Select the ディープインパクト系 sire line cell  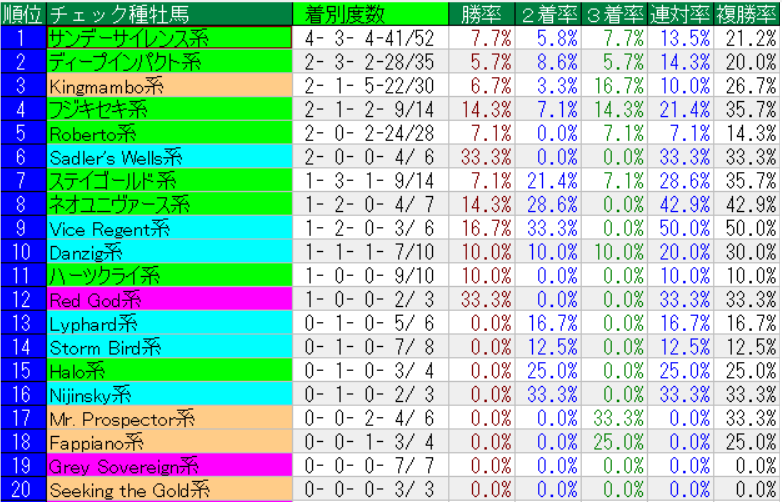point(169,62)
